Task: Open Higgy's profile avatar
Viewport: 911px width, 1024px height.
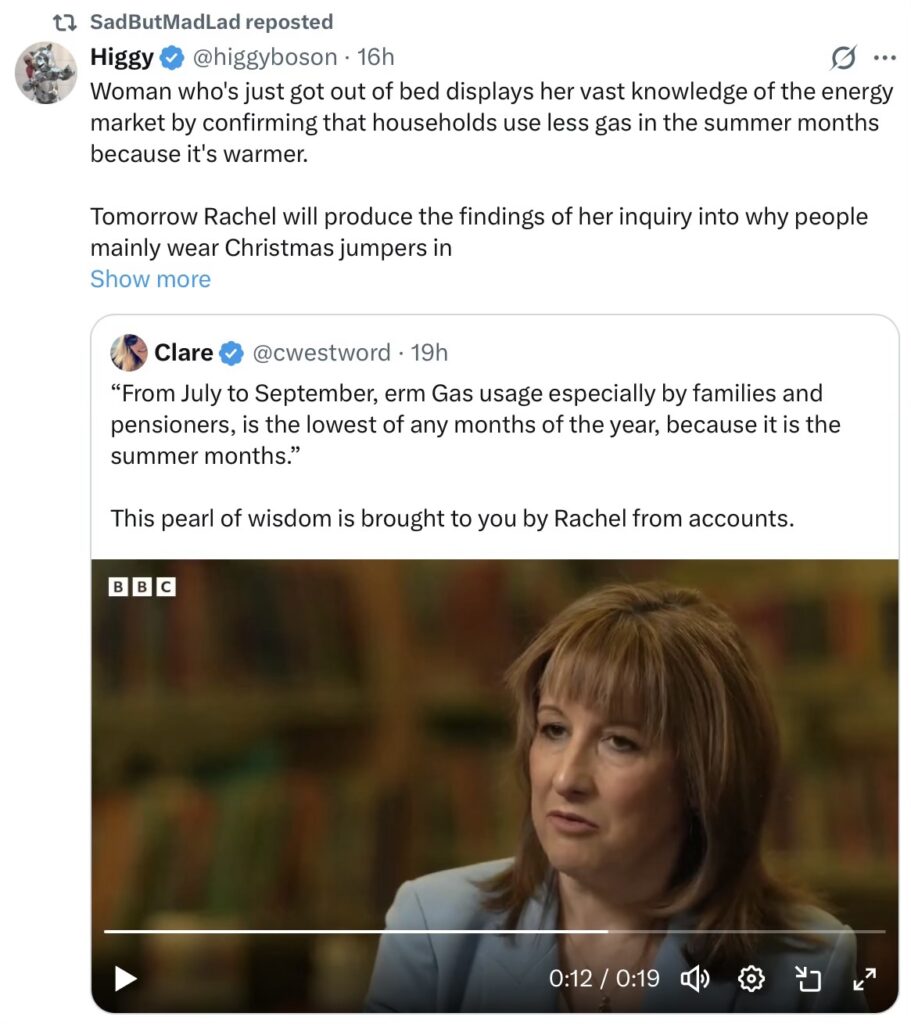Action: [46, 73]
